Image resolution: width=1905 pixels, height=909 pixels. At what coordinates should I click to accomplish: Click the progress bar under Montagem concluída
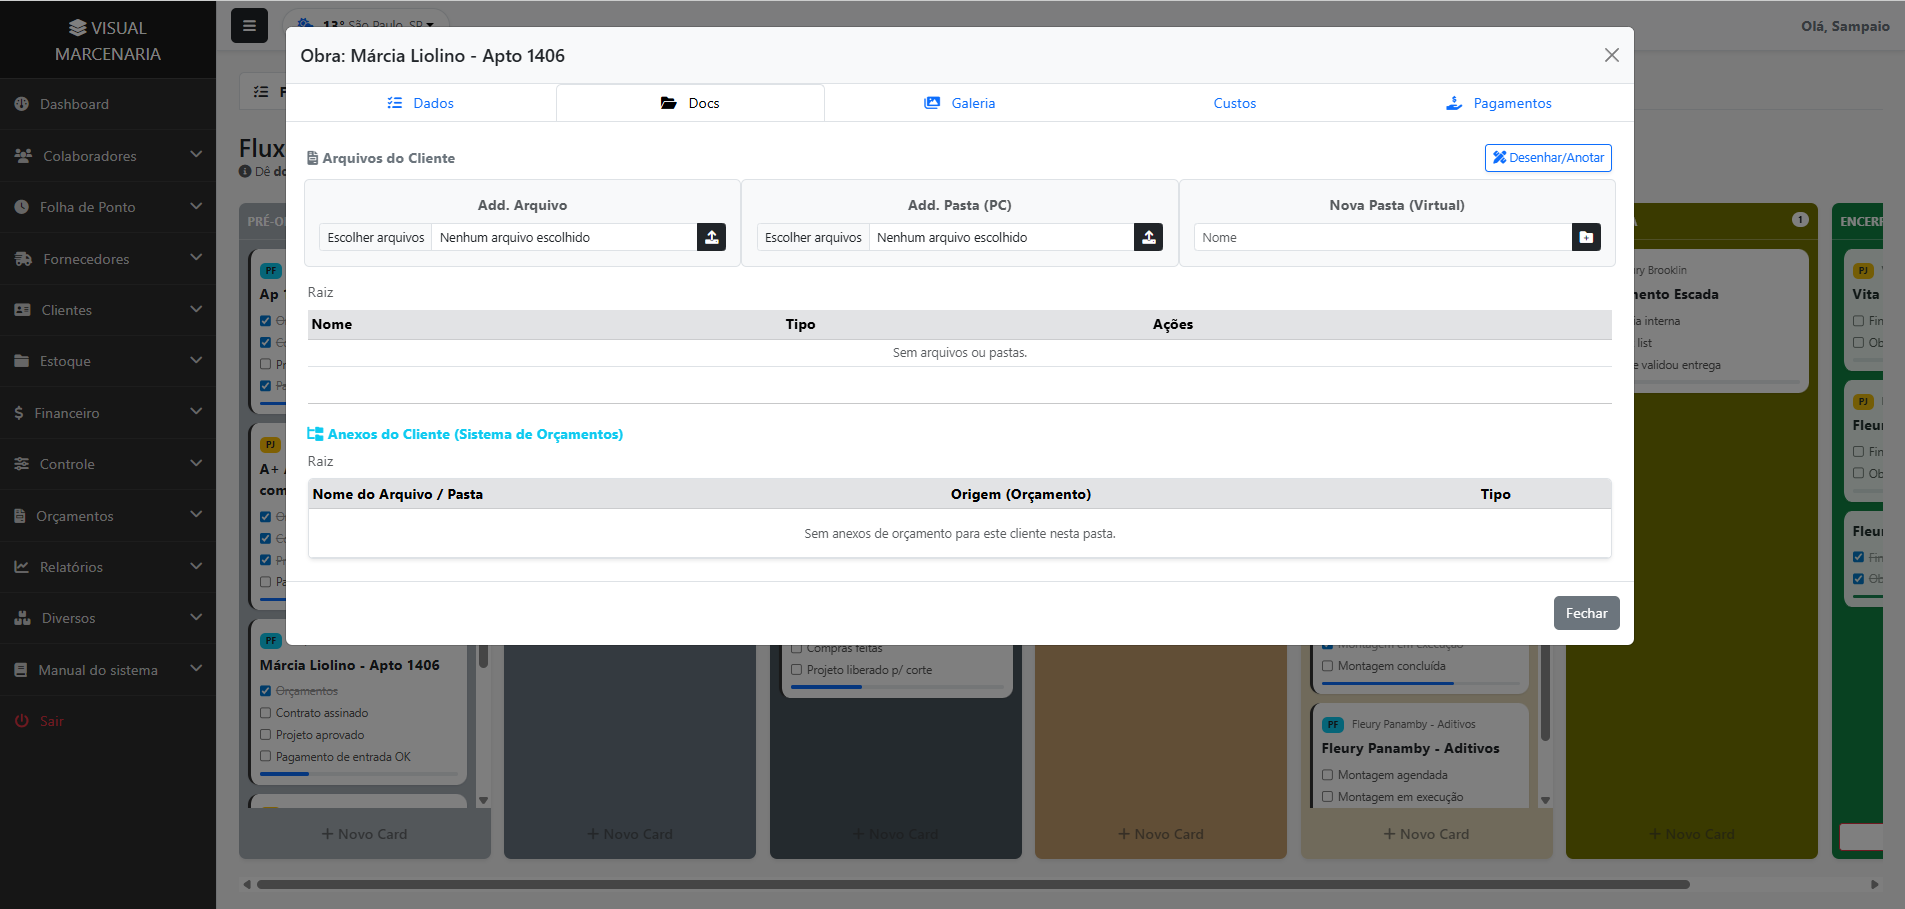pyautogui.click(x=1421, y=684)
